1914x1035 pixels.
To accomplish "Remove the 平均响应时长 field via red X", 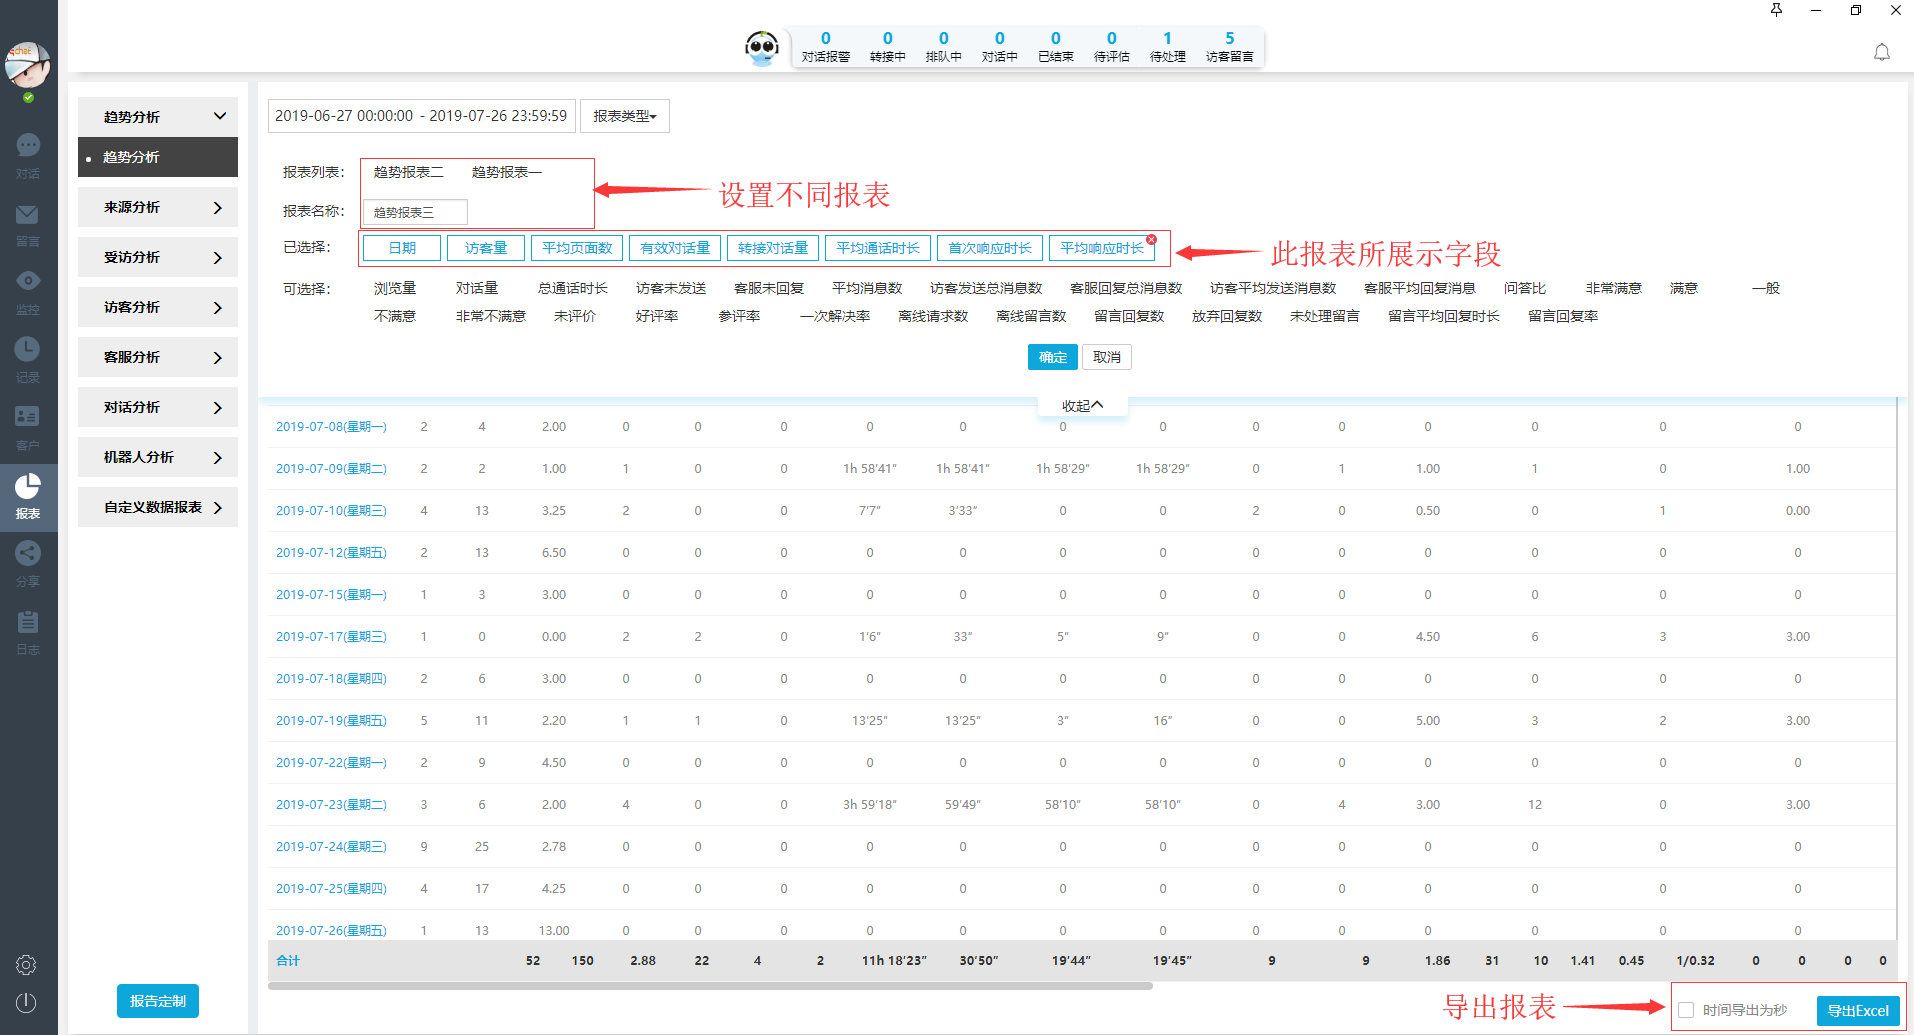I will [x=1152, y=239].
